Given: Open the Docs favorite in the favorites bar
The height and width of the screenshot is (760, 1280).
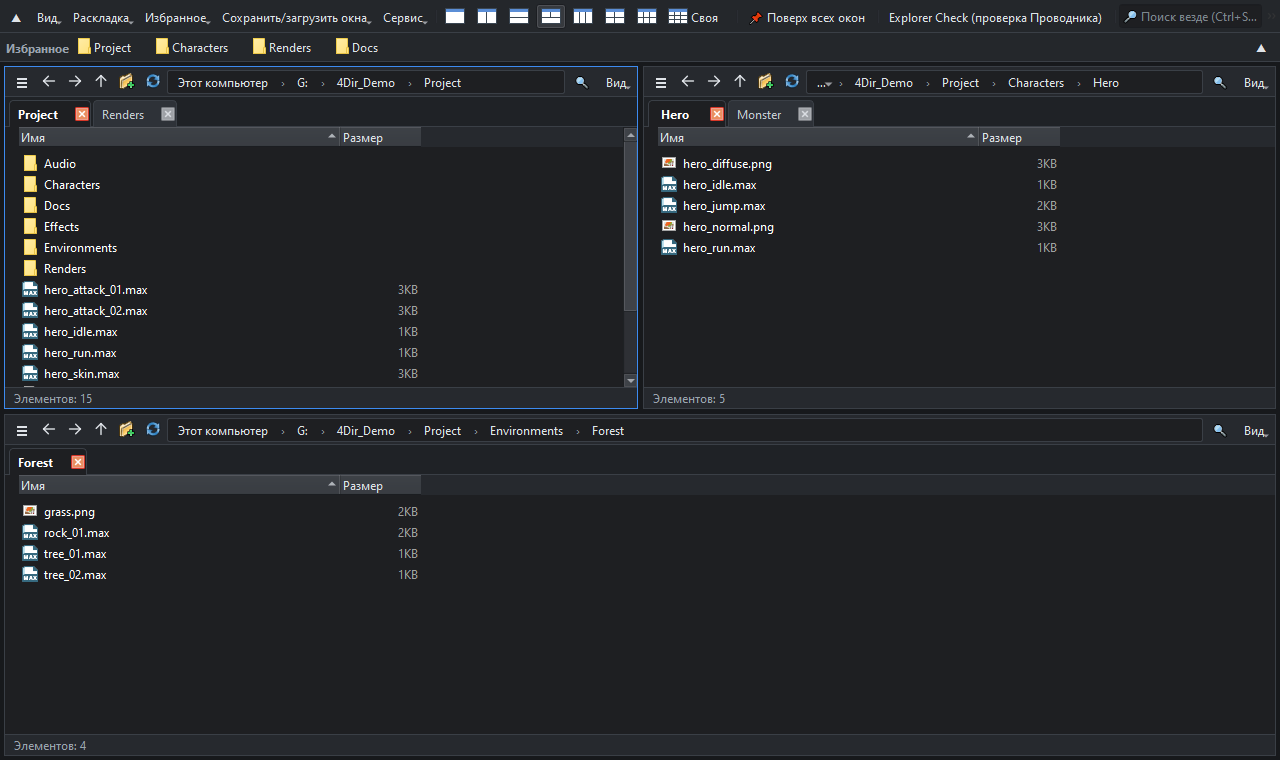Looking at the screenshot, I should (x=357, y=48).
